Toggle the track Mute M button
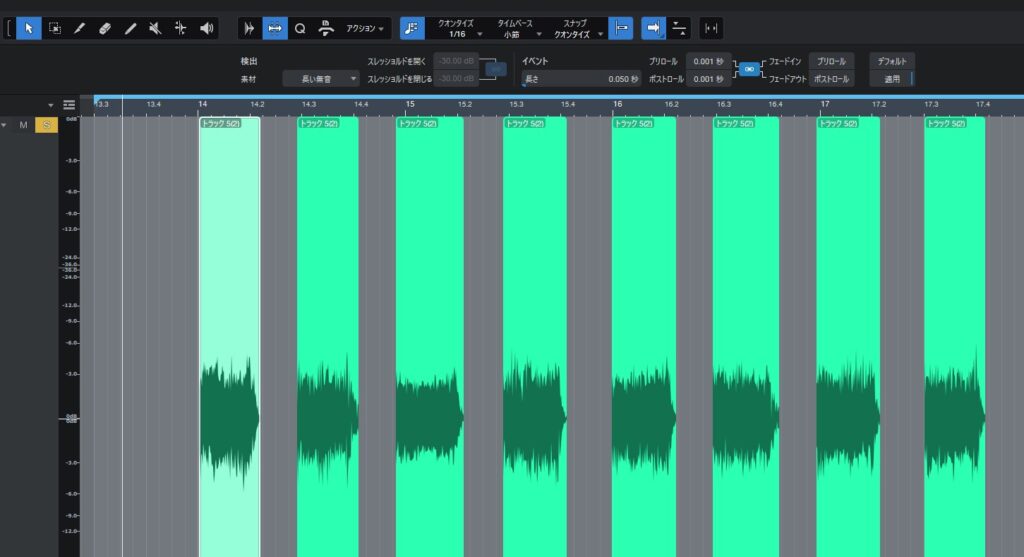Screen dimensions: 1024x557 point(24,125)
